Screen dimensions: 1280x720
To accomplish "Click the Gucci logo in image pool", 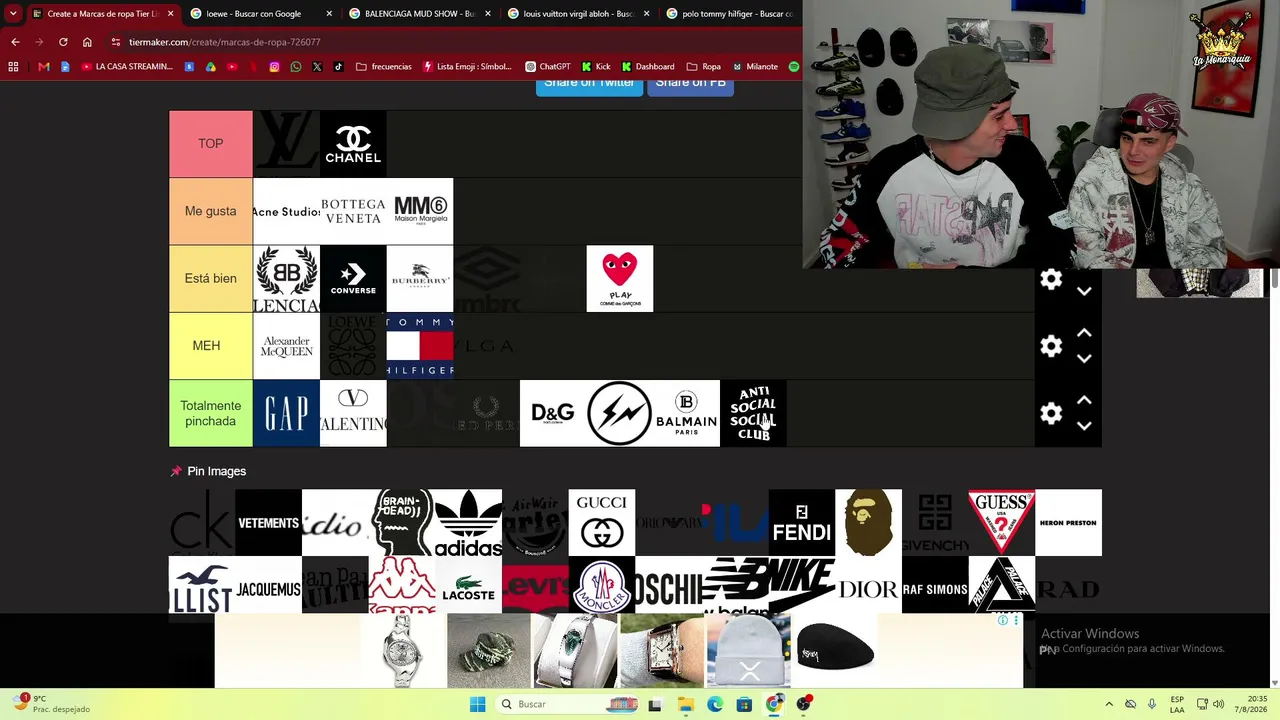I will (602, 523).
